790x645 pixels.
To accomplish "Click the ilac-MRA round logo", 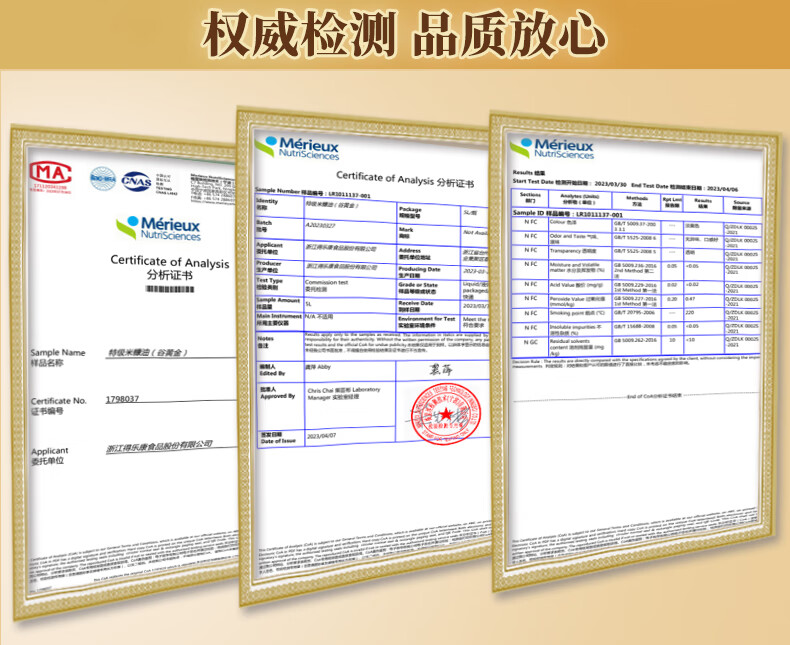I will (x=103, y=178).
